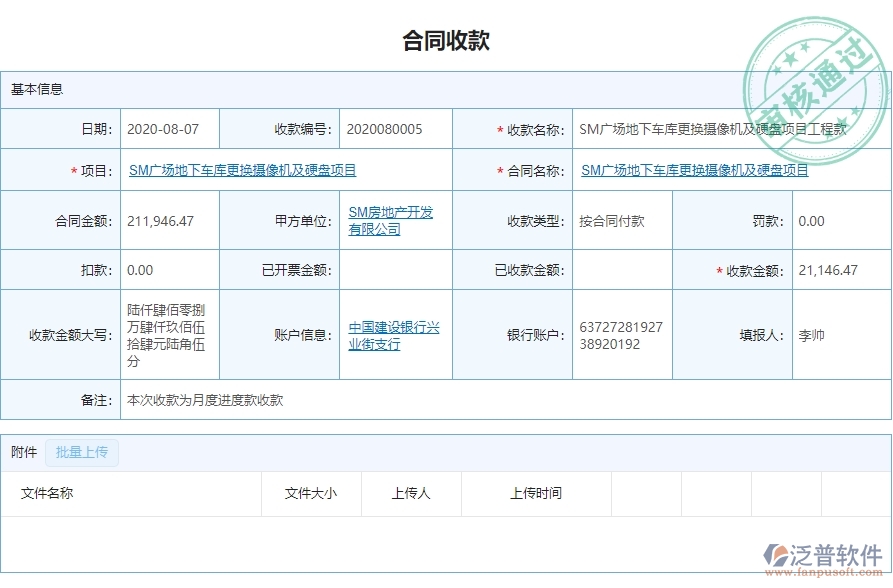Click the 收款金额 value 21,146.47
This screenshot has width=893, height=588.
[826, 270]
